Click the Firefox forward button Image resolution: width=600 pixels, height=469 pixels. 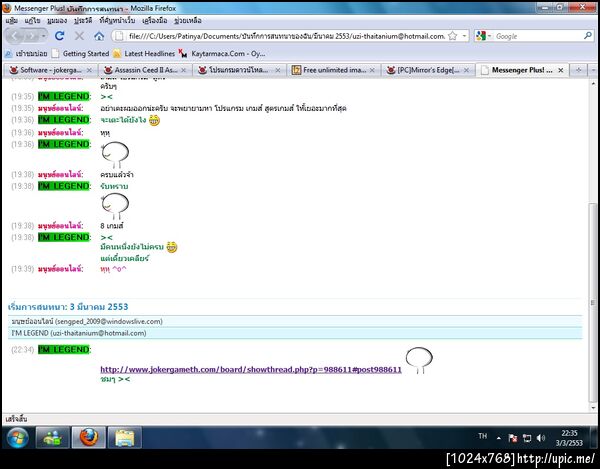31,36
